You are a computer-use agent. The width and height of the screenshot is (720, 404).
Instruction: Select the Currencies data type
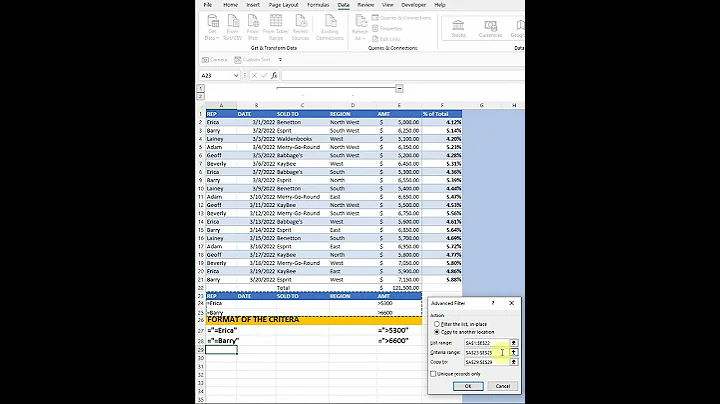[x=490, y=28]
